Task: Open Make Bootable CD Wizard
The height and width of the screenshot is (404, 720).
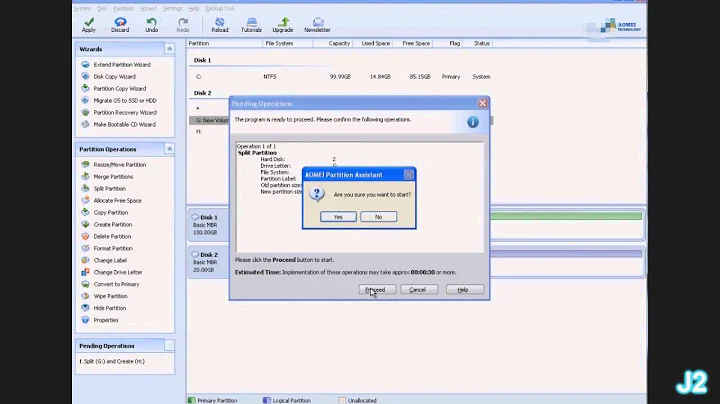Action: [x=118, y=124]
